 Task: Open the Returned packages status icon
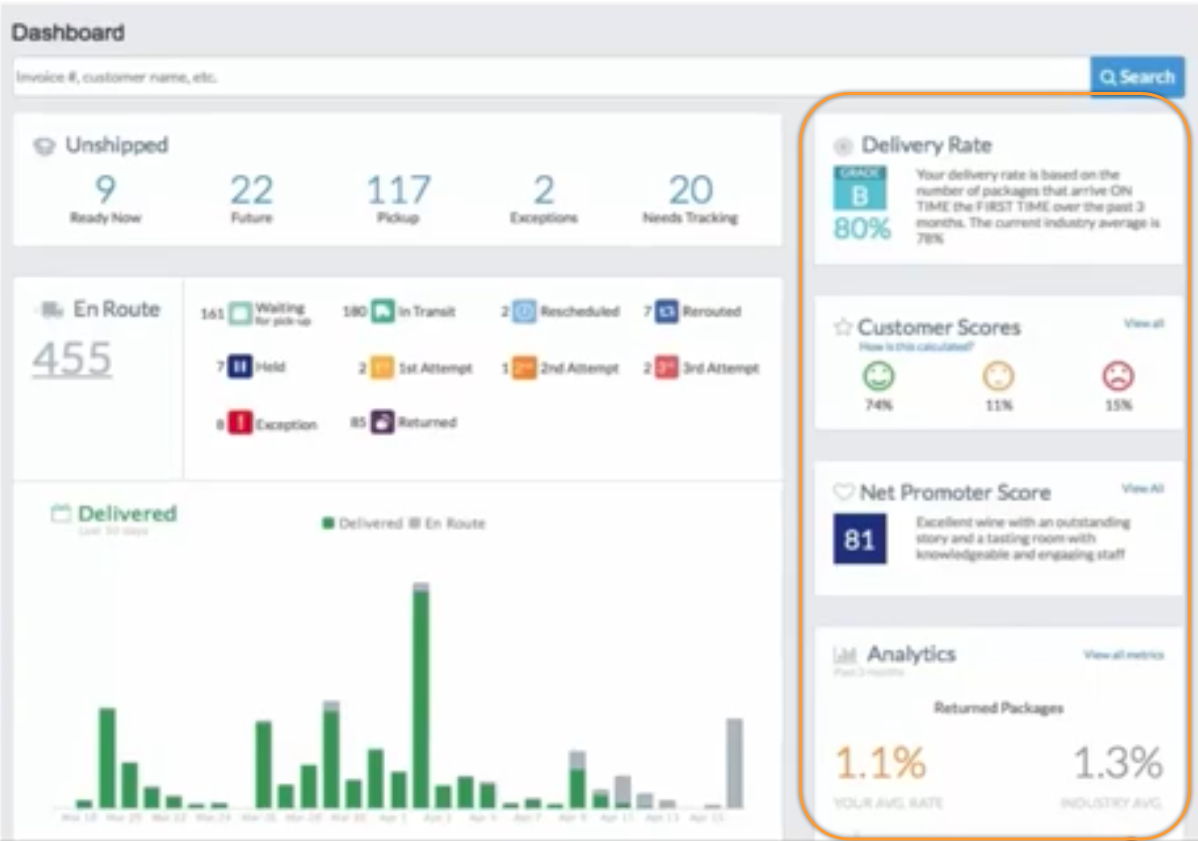tap(382, 422)
